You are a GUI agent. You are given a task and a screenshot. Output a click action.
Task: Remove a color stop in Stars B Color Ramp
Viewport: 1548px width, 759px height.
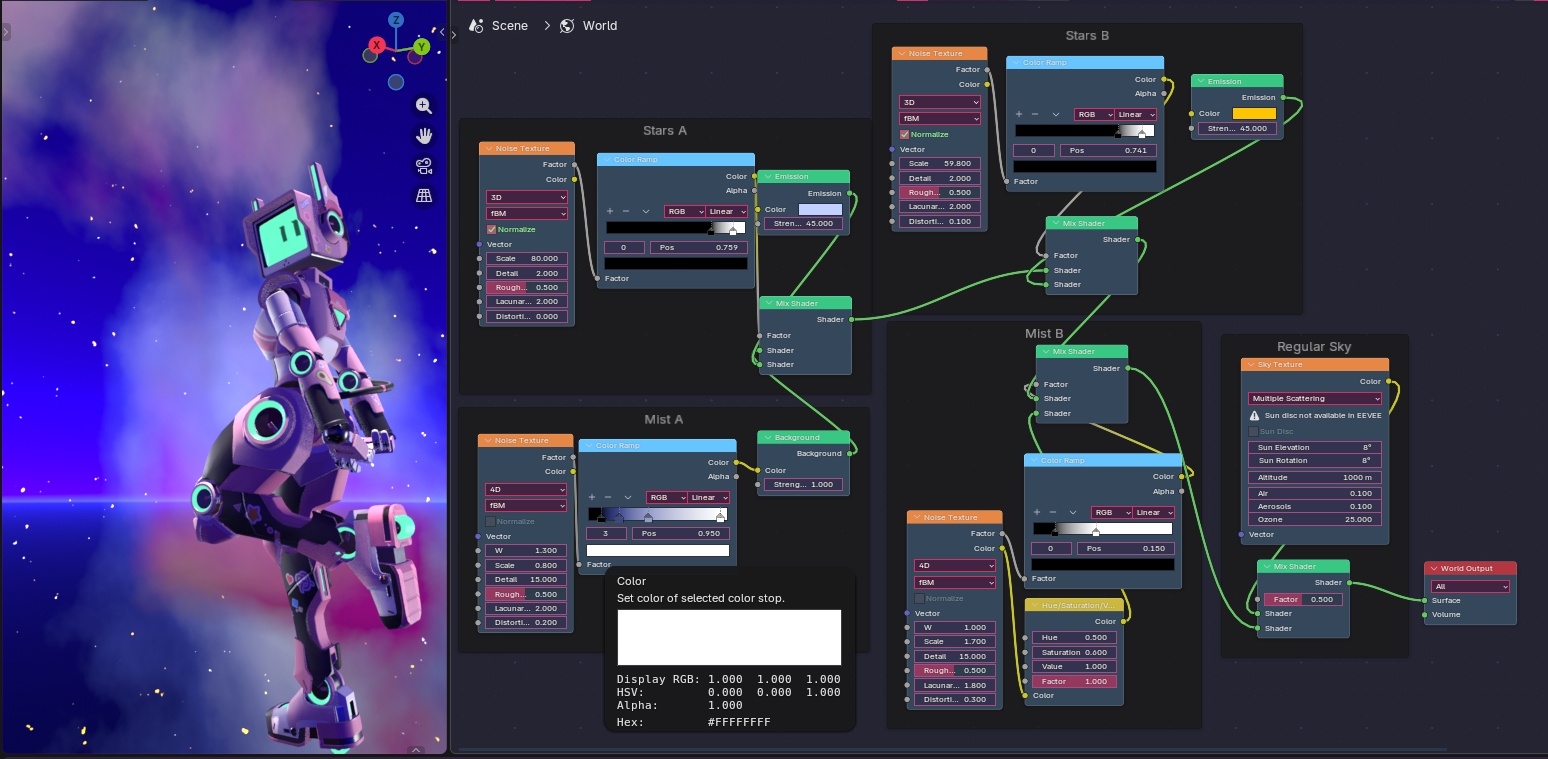pos(1035,115)
